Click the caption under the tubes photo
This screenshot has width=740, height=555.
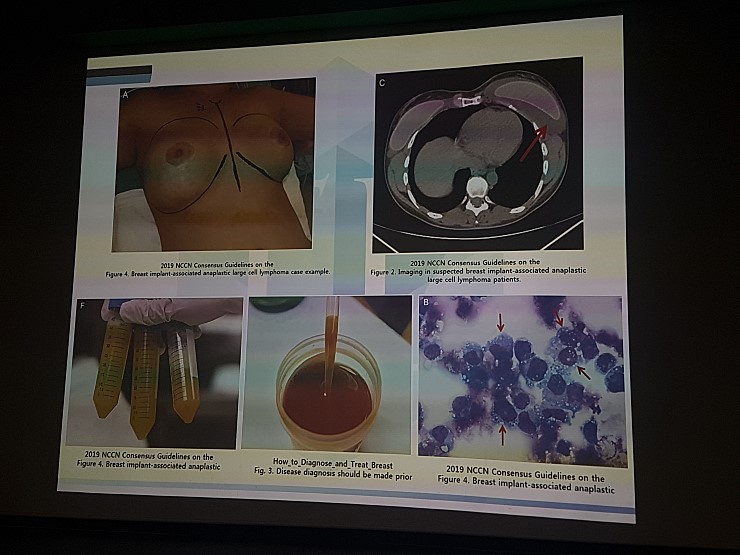pyautogui.click(x=150, y=461)
